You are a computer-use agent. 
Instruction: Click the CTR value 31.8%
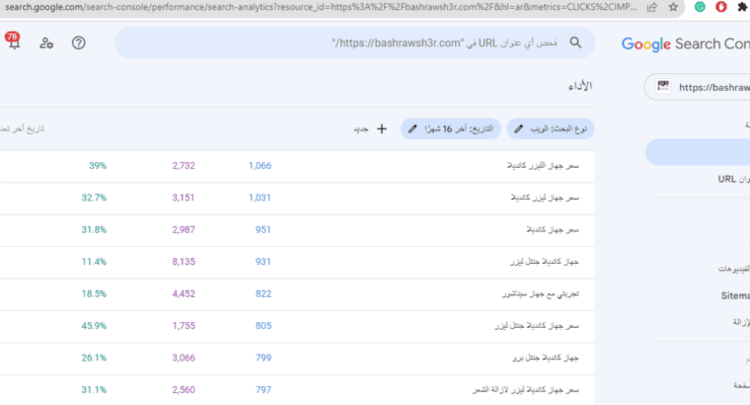tap(94, 230)
